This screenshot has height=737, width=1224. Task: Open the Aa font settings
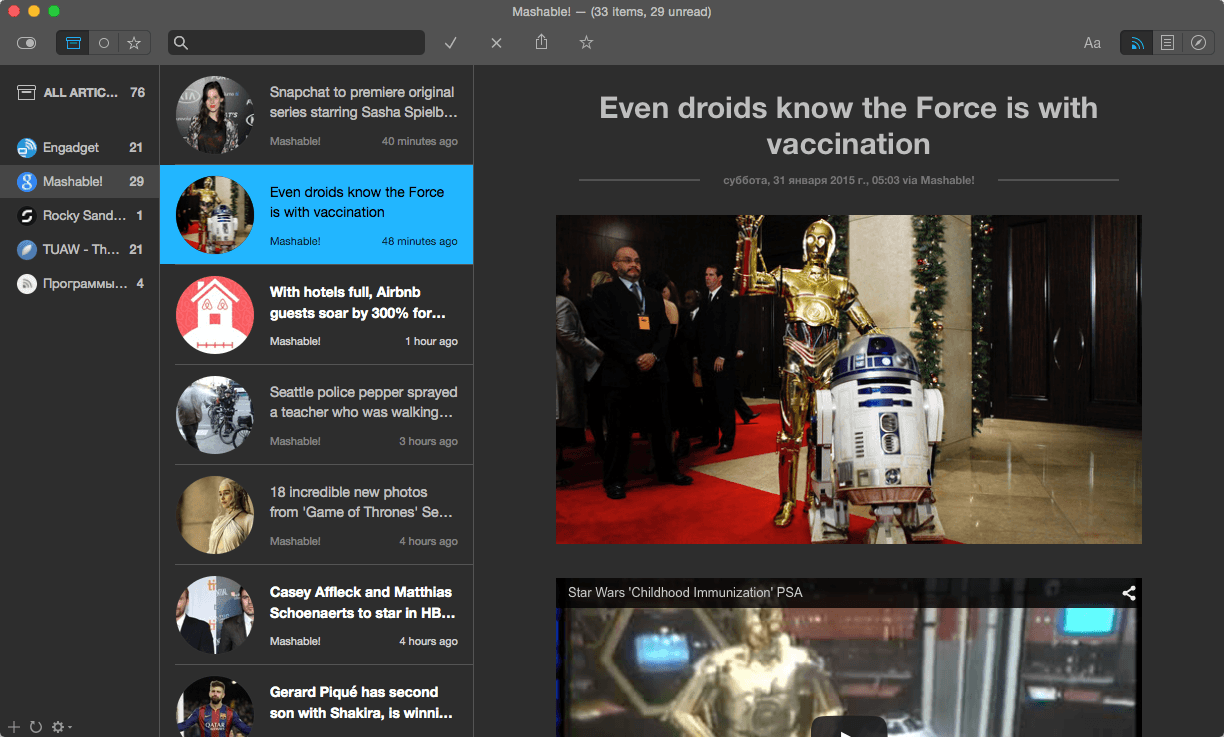(x=1092, y=43)
